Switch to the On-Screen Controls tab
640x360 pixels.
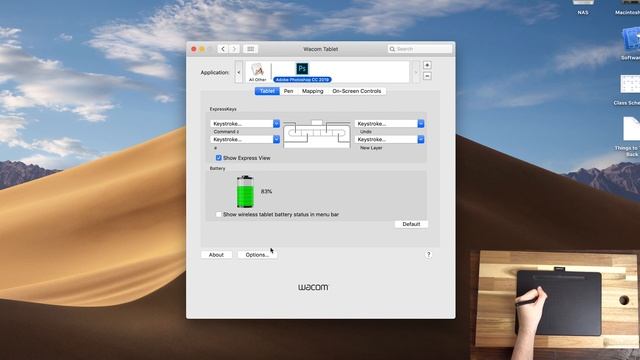(357, 91)
